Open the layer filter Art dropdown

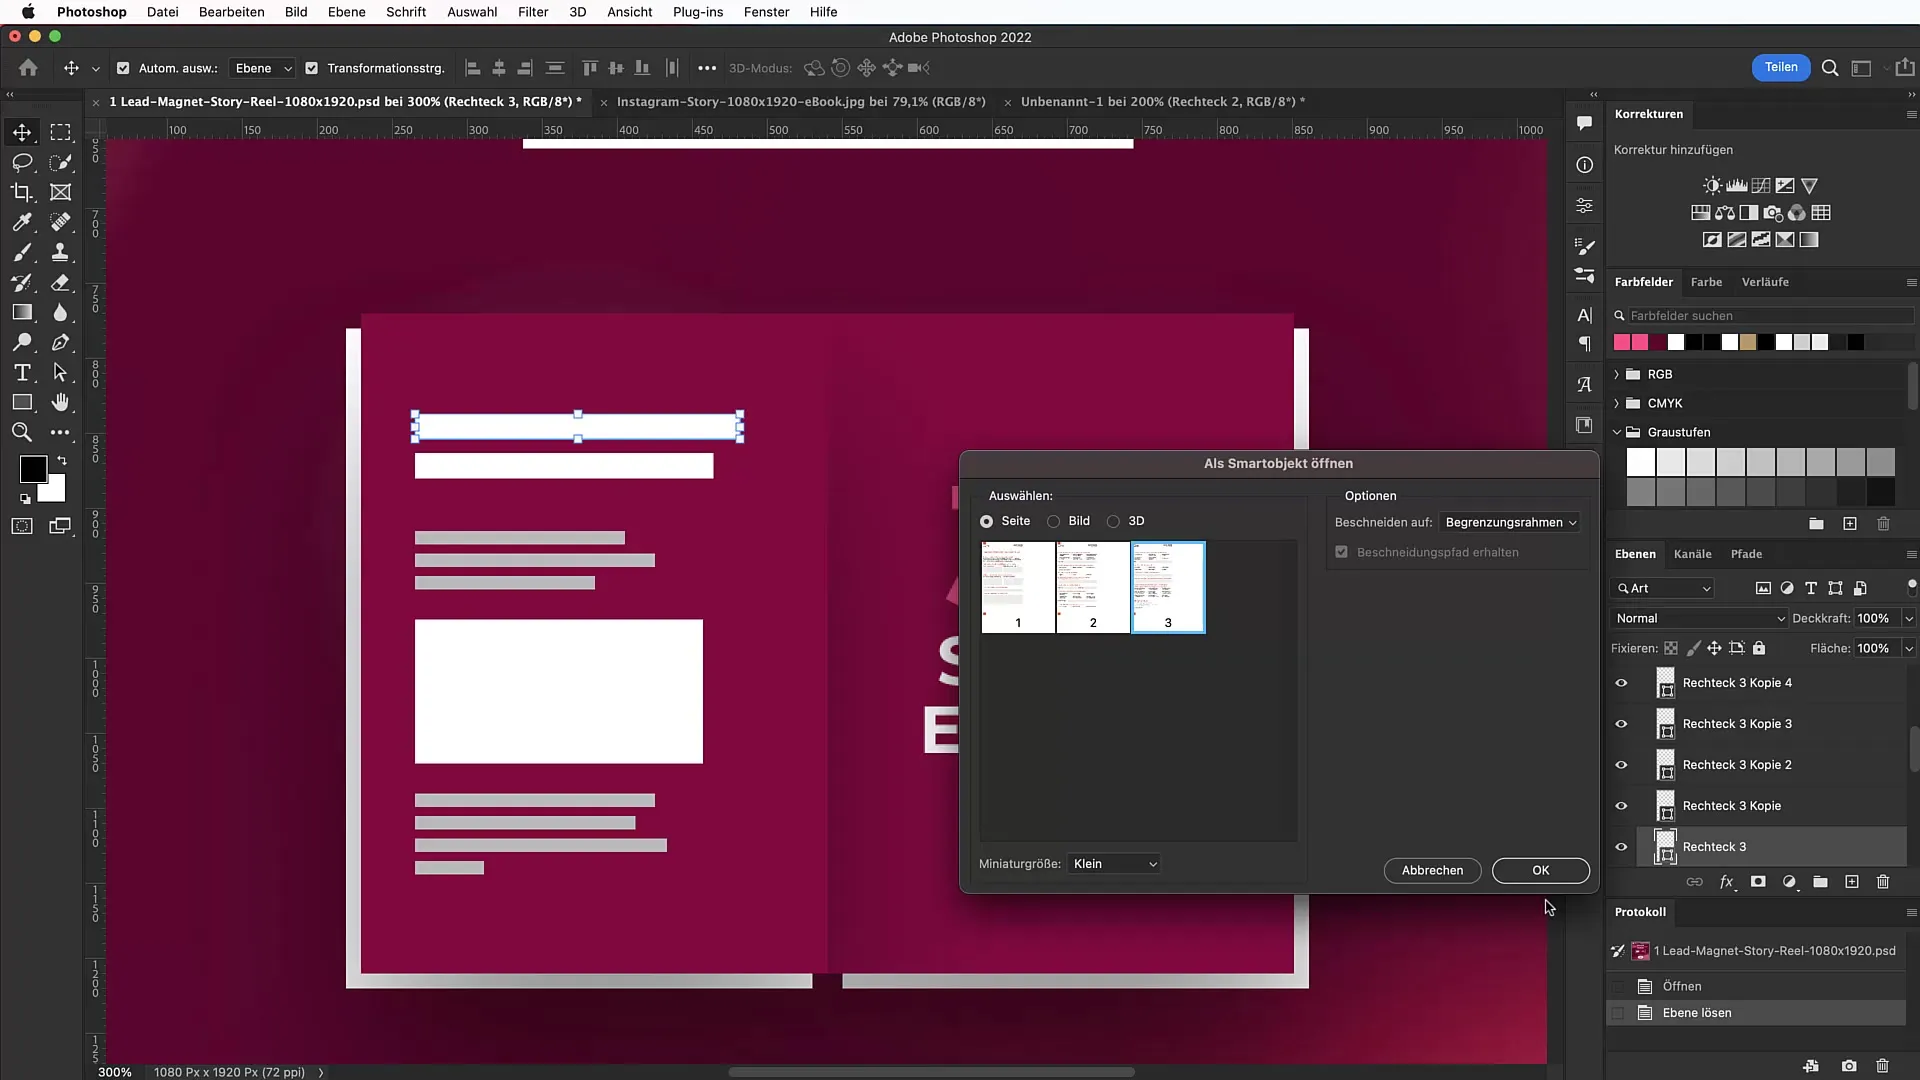pyautogui.click(x=1662, y=588)
